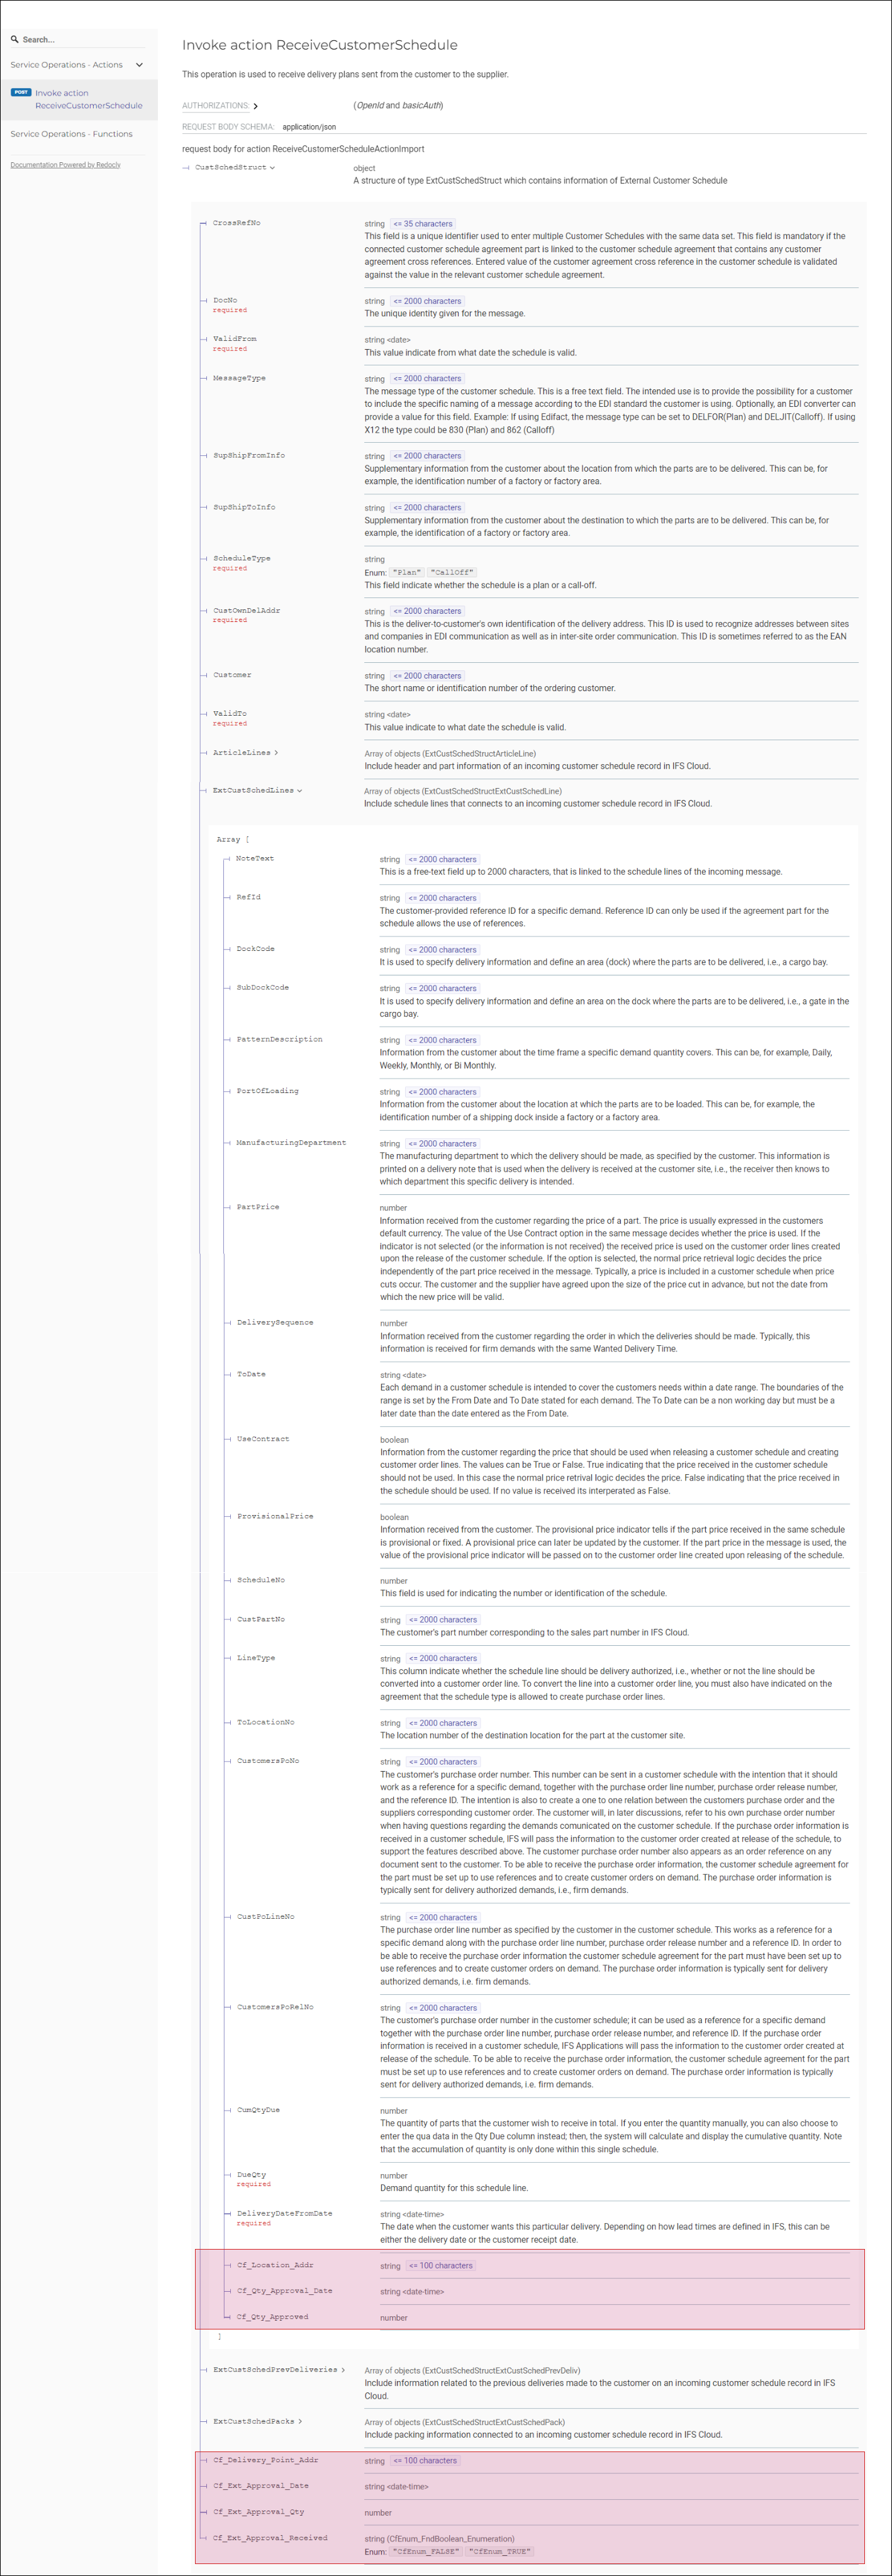Click the chevron beside Service Operations - Actions

pos(139,65)
